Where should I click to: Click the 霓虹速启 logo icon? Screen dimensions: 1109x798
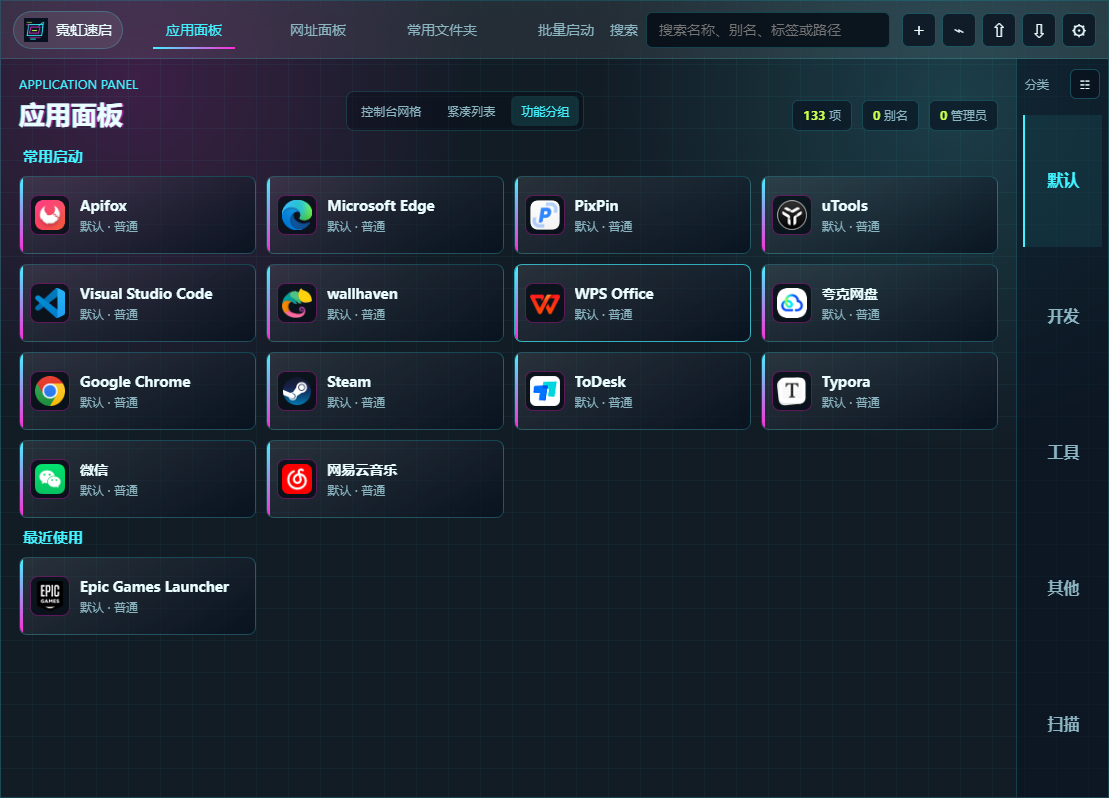pyautogui.click(x=35, y=30)
